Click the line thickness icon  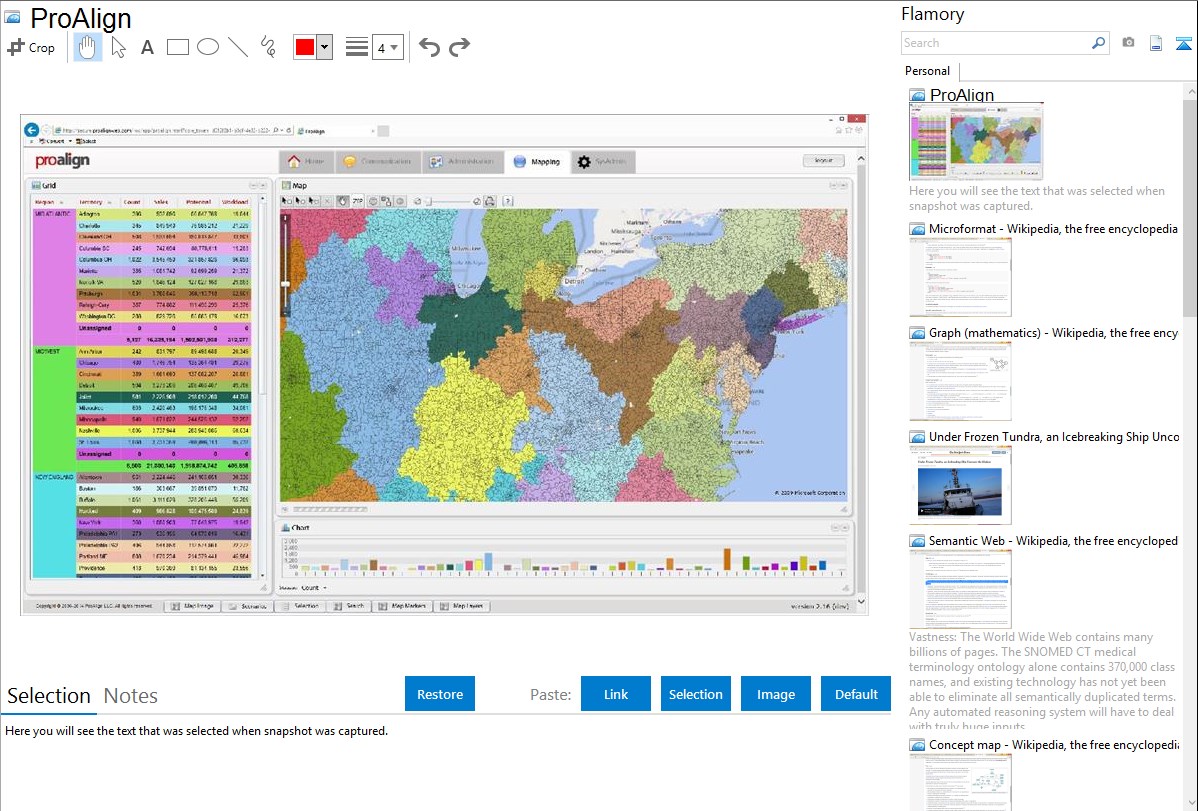tap(357, 47)
